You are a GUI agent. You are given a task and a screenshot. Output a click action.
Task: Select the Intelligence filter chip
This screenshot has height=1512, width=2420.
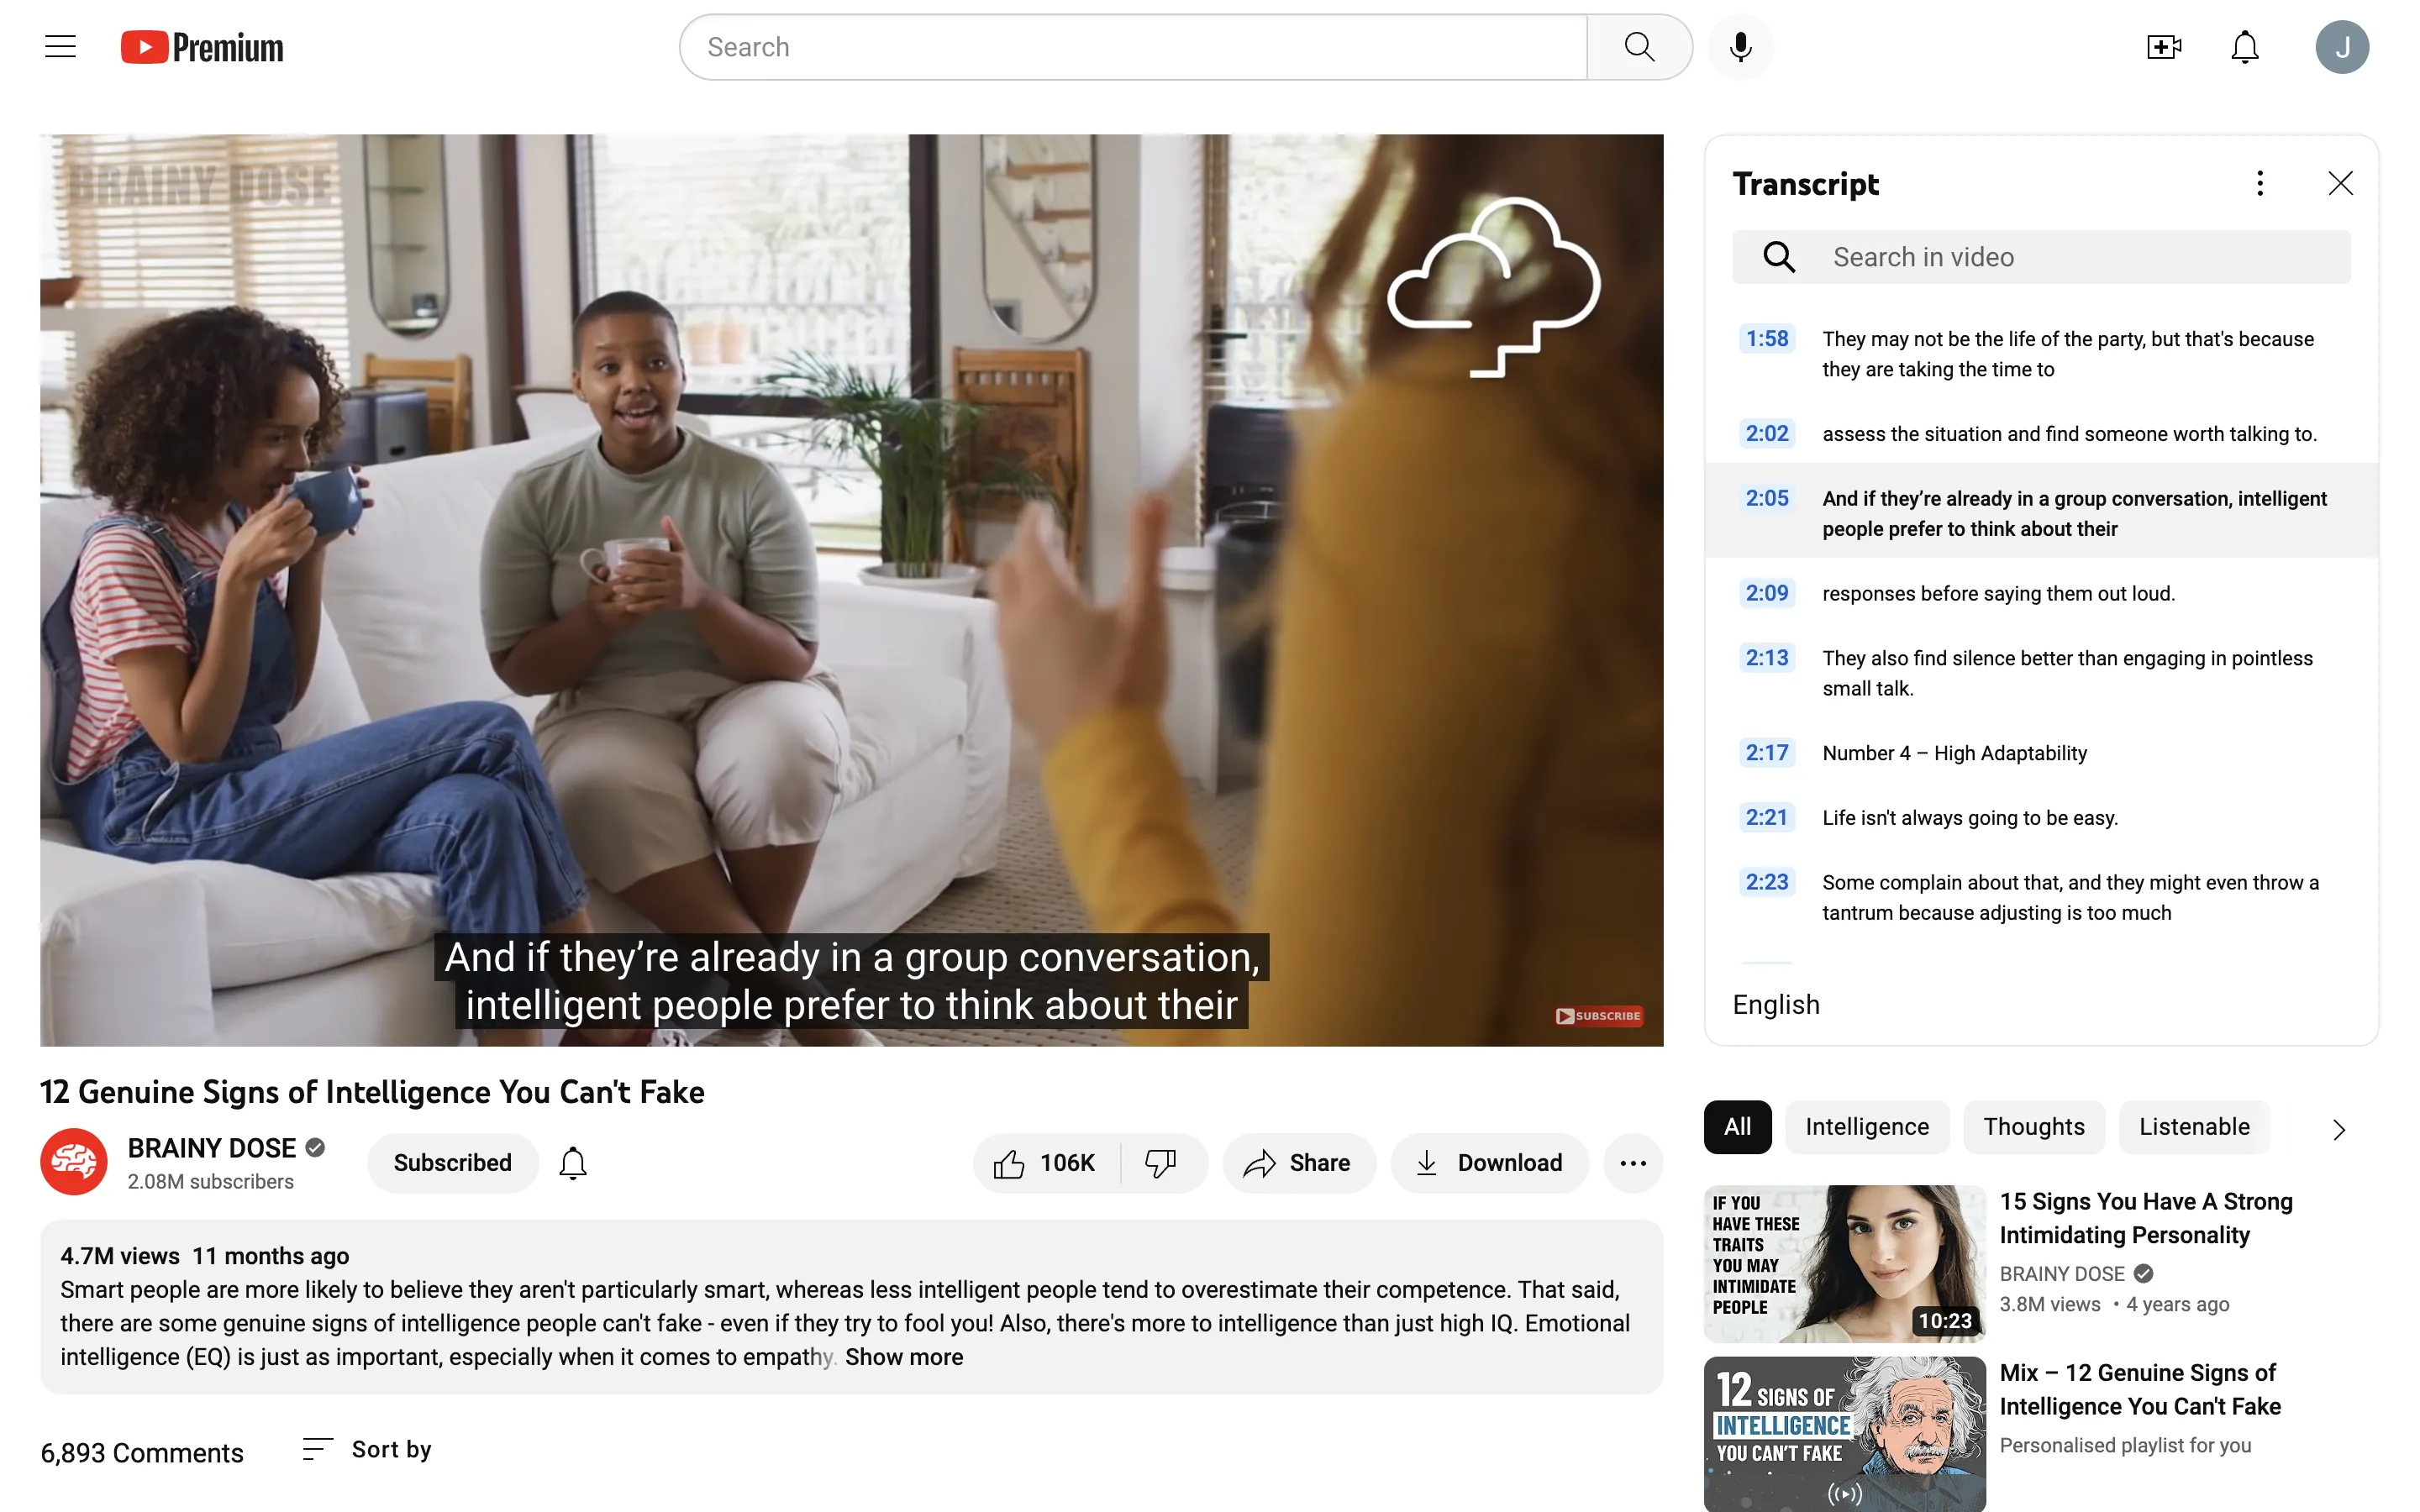pyautogui.click(x=1866, y=1127)
